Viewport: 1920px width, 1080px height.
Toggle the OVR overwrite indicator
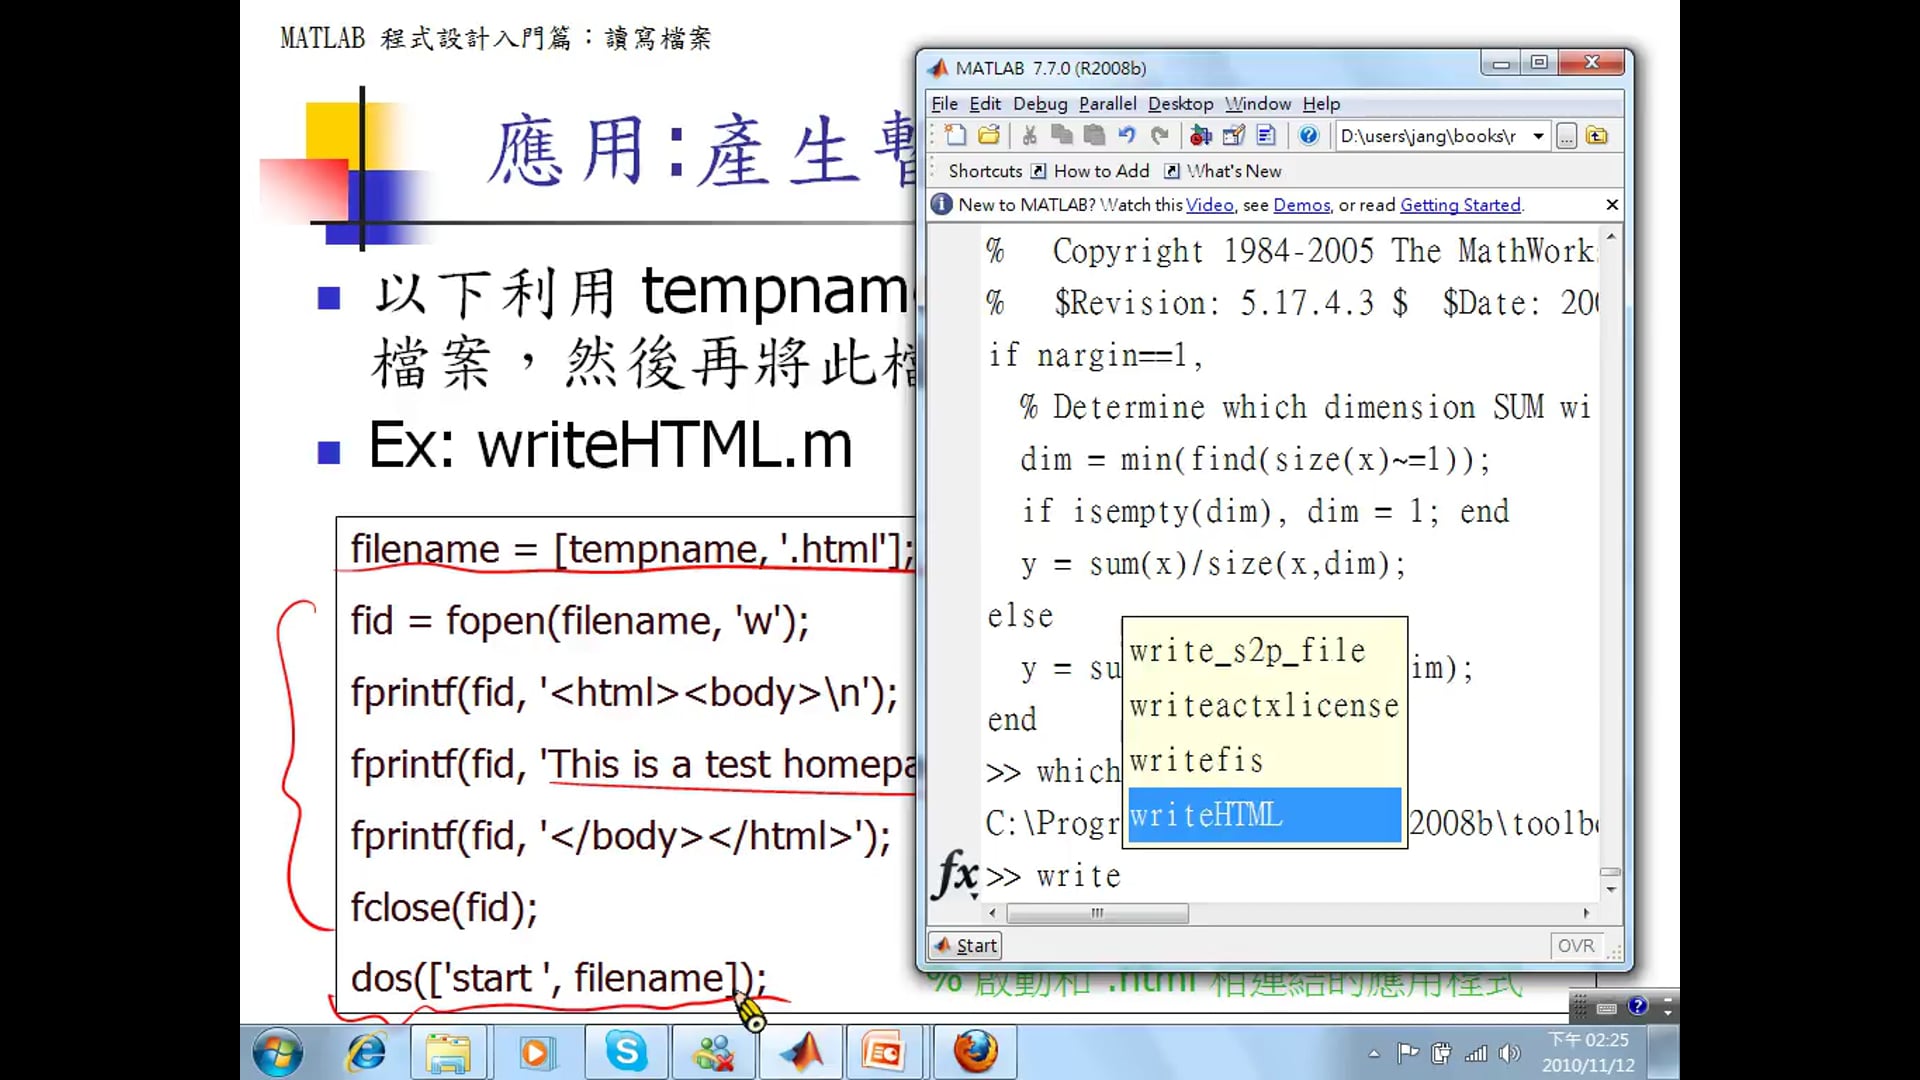pyautogui.click(x=1576, y=945)
